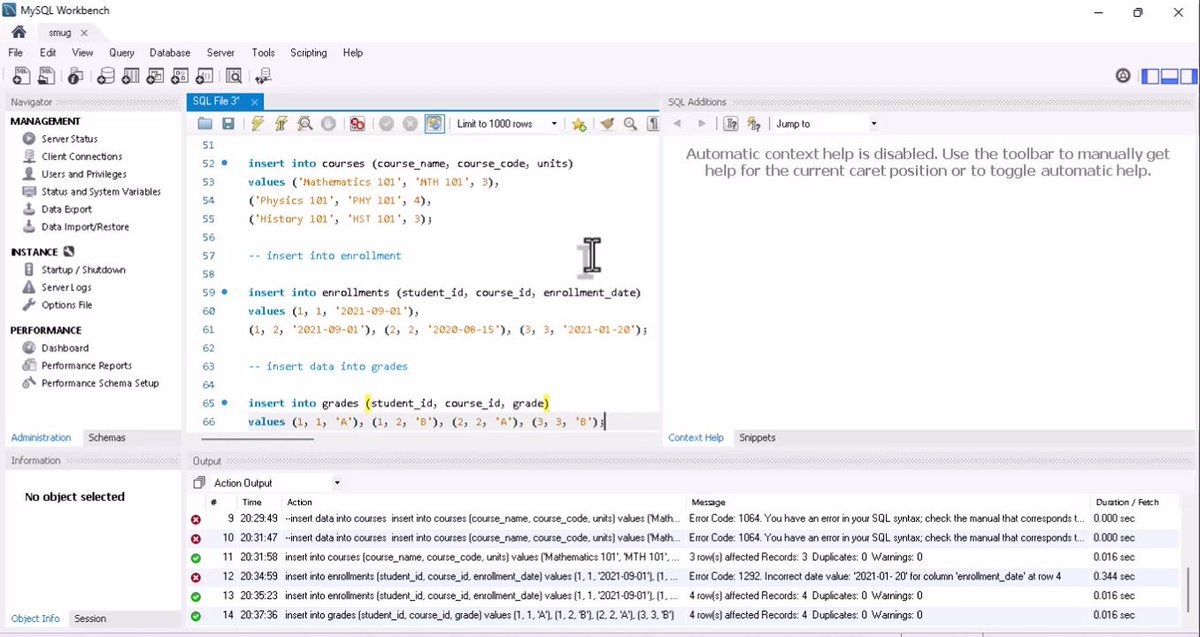Workbench preferences gear icon at top right
Screen dimensions: 1200x637
click(x=1123, y=75)
